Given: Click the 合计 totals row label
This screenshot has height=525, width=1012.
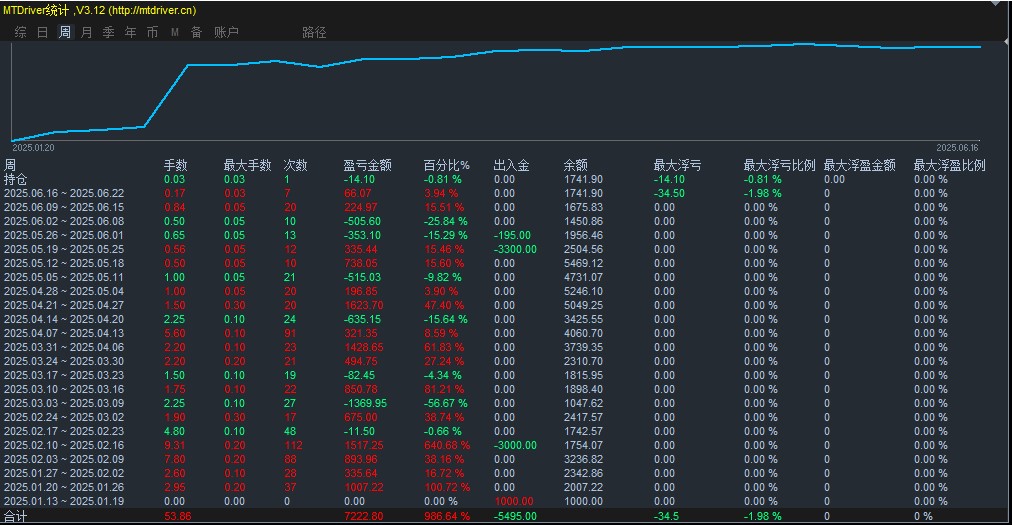Looking at the screenshot, I should point(15,517).
